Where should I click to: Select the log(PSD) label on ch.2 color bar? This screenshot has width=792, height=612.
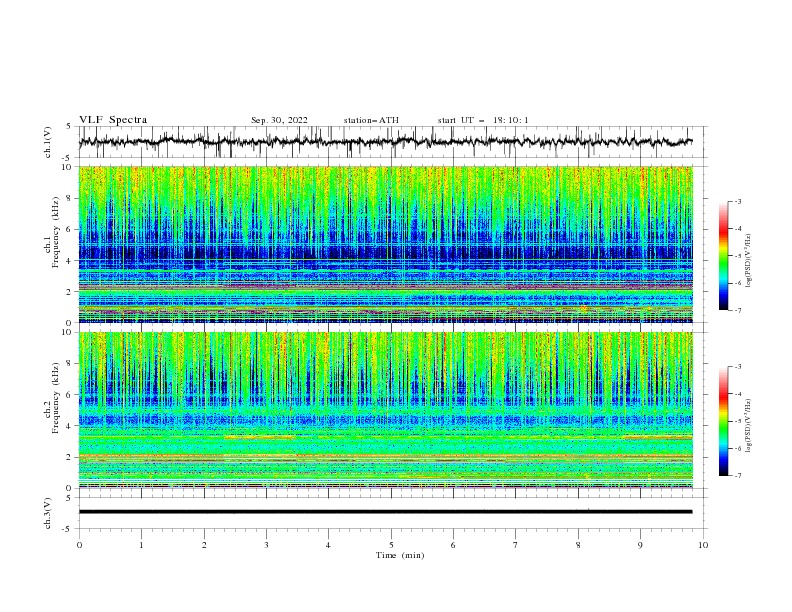pyautogui.click(x=748, y=426)
